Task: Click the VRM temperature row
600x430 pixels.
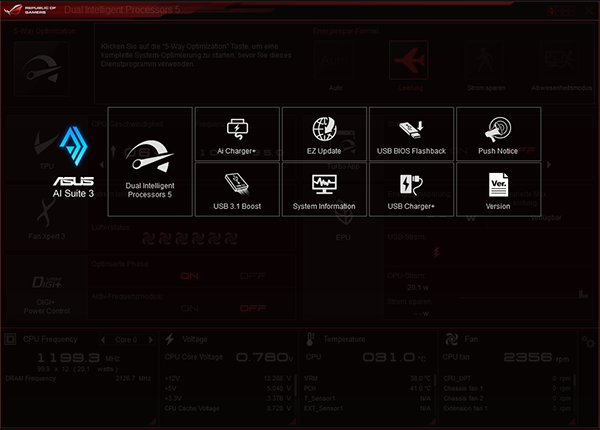Action: [x=367, y=378]
